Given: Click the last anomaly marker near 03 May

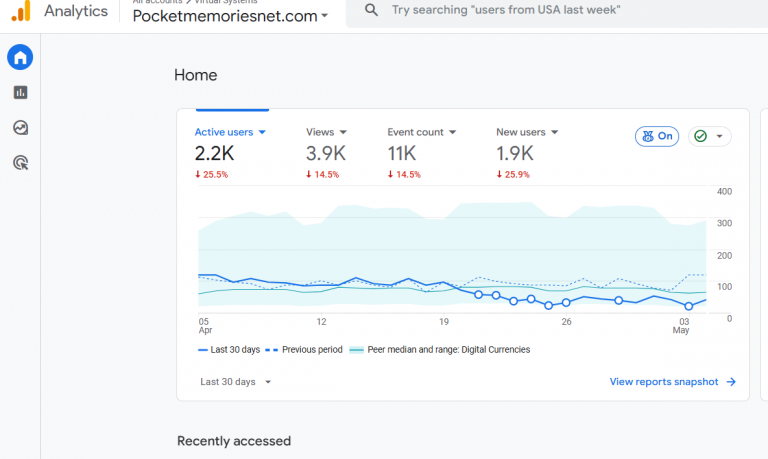Looking at the screenshot, I should (689, 306).
